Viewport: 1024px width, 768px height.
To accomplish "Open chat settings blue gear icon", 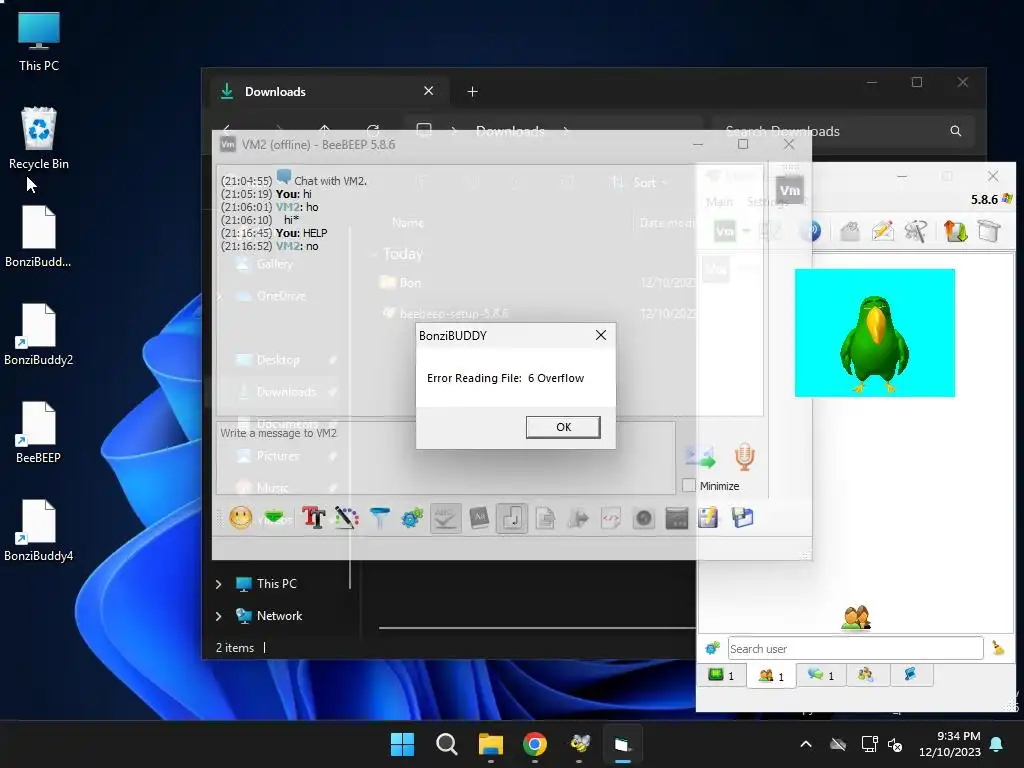I will [412, 518].
